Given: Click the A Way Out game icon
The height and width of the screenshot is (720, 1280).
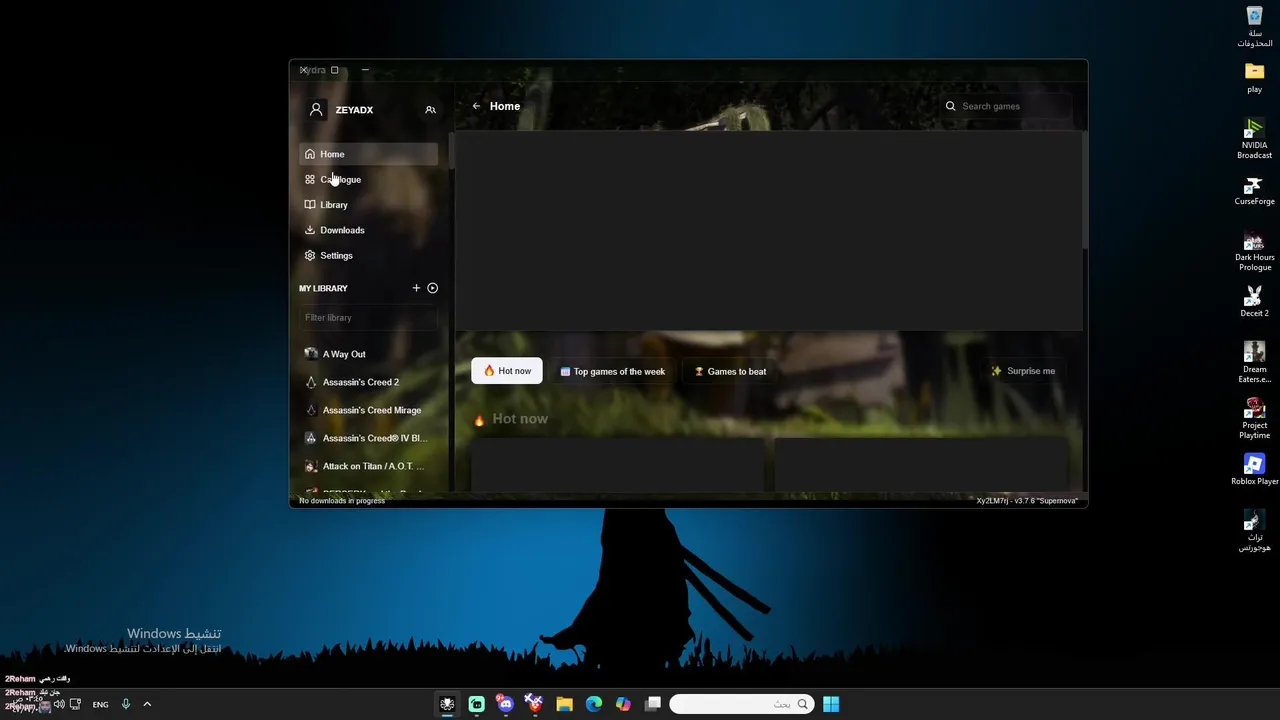Looking at the screenshot, I should (x=311, y=354).
